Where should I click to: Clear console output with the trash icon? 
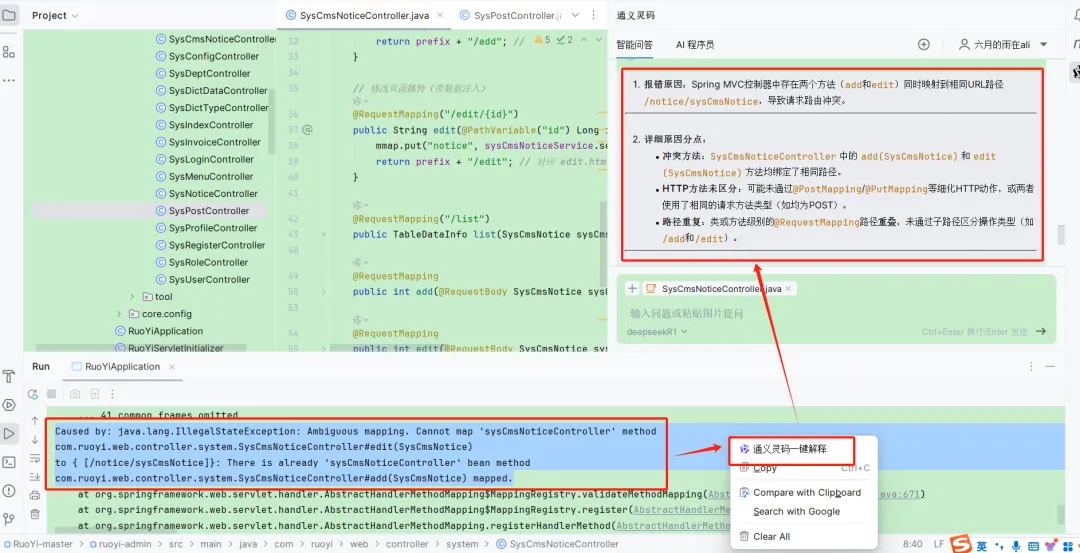click(x=34, y=514)
